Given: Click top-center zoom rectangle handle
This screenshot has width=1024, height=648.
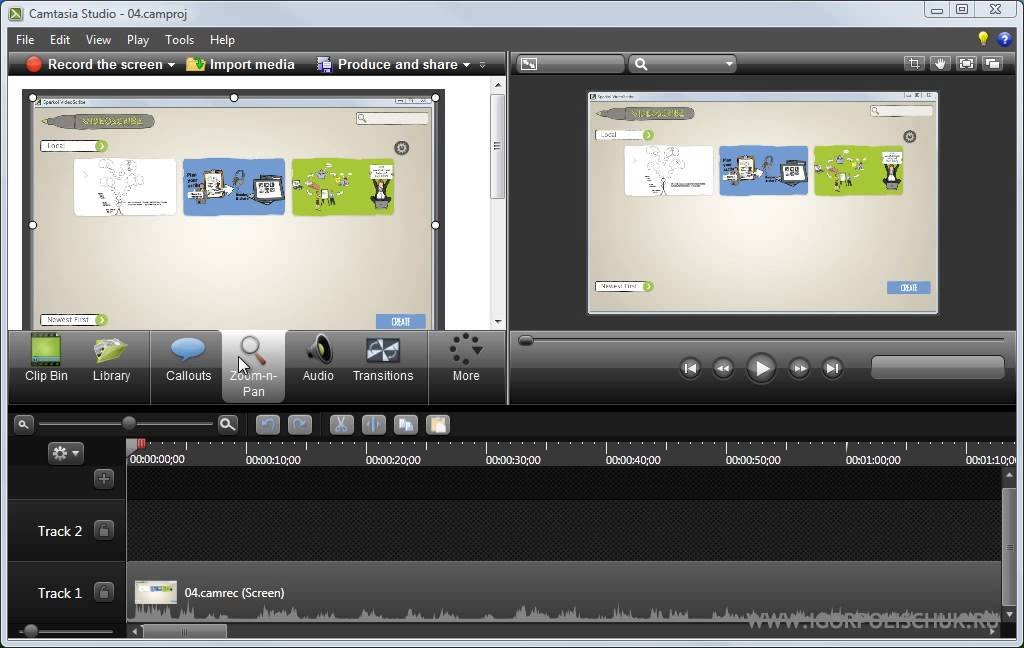Looking at the screenshot, I should tap(234, 97).
